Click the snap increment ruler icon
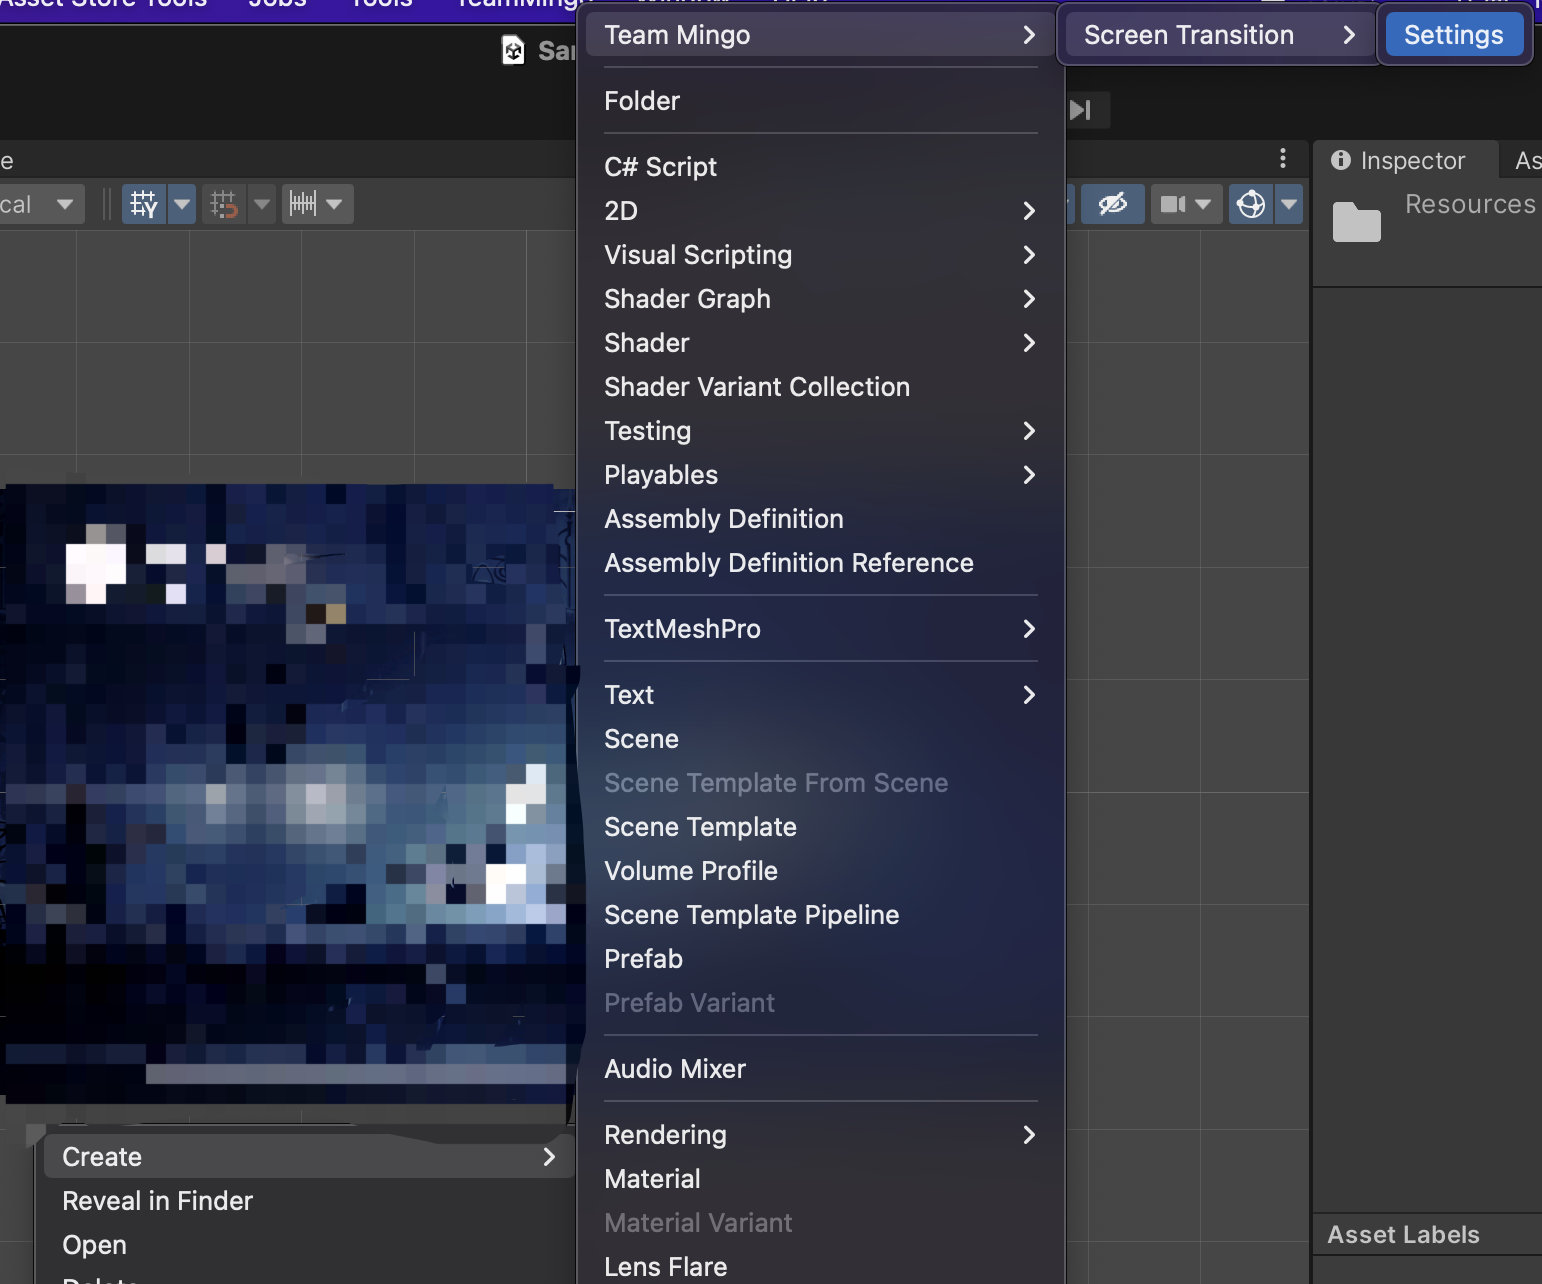The image size is (1542, 1284). coord(303,204)
